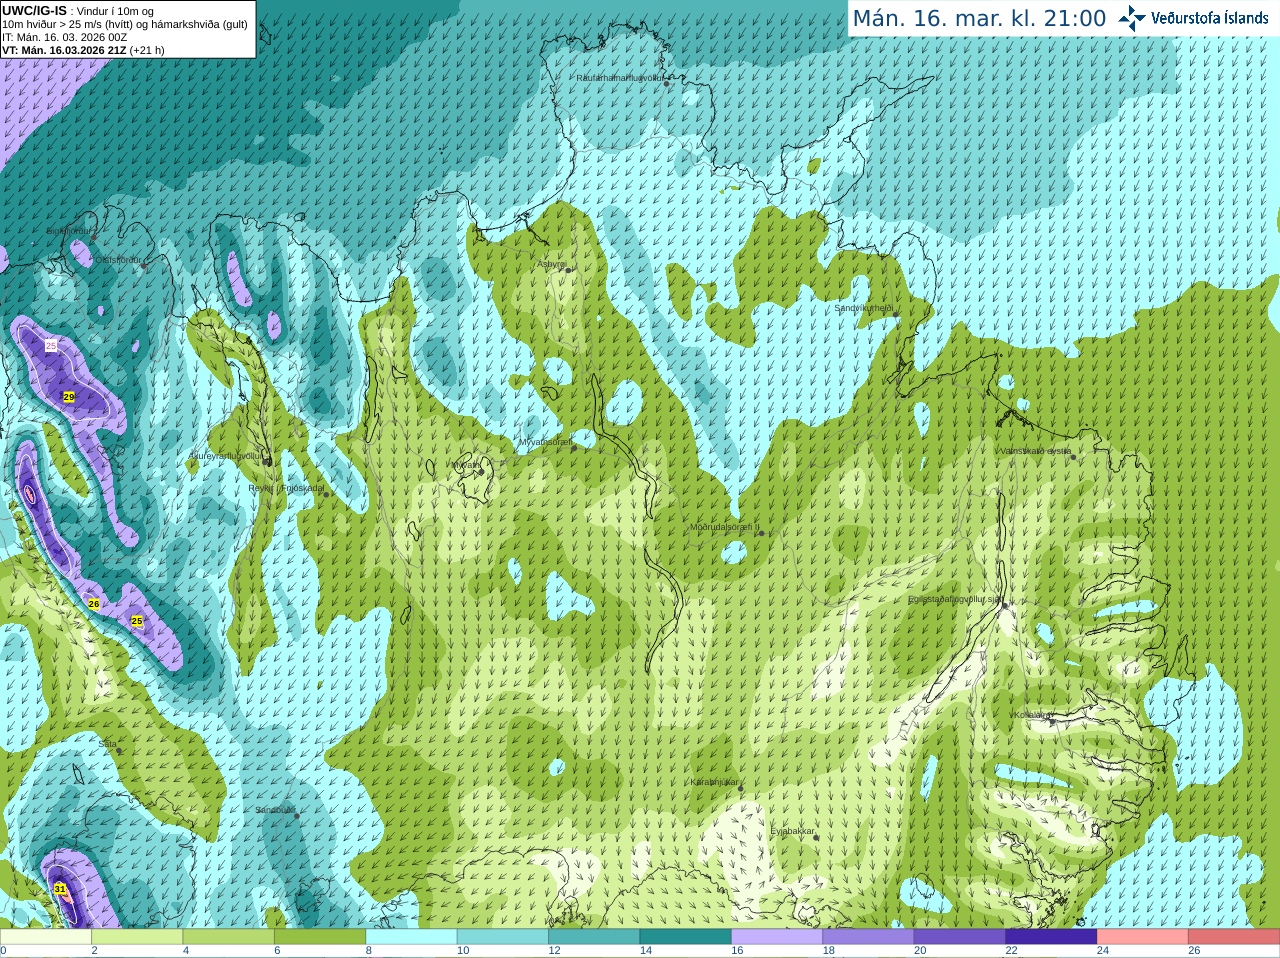Select the 16–18 m/s lavender legend swatch
This screenshot has height=958, width=1280.
point(777,937)
